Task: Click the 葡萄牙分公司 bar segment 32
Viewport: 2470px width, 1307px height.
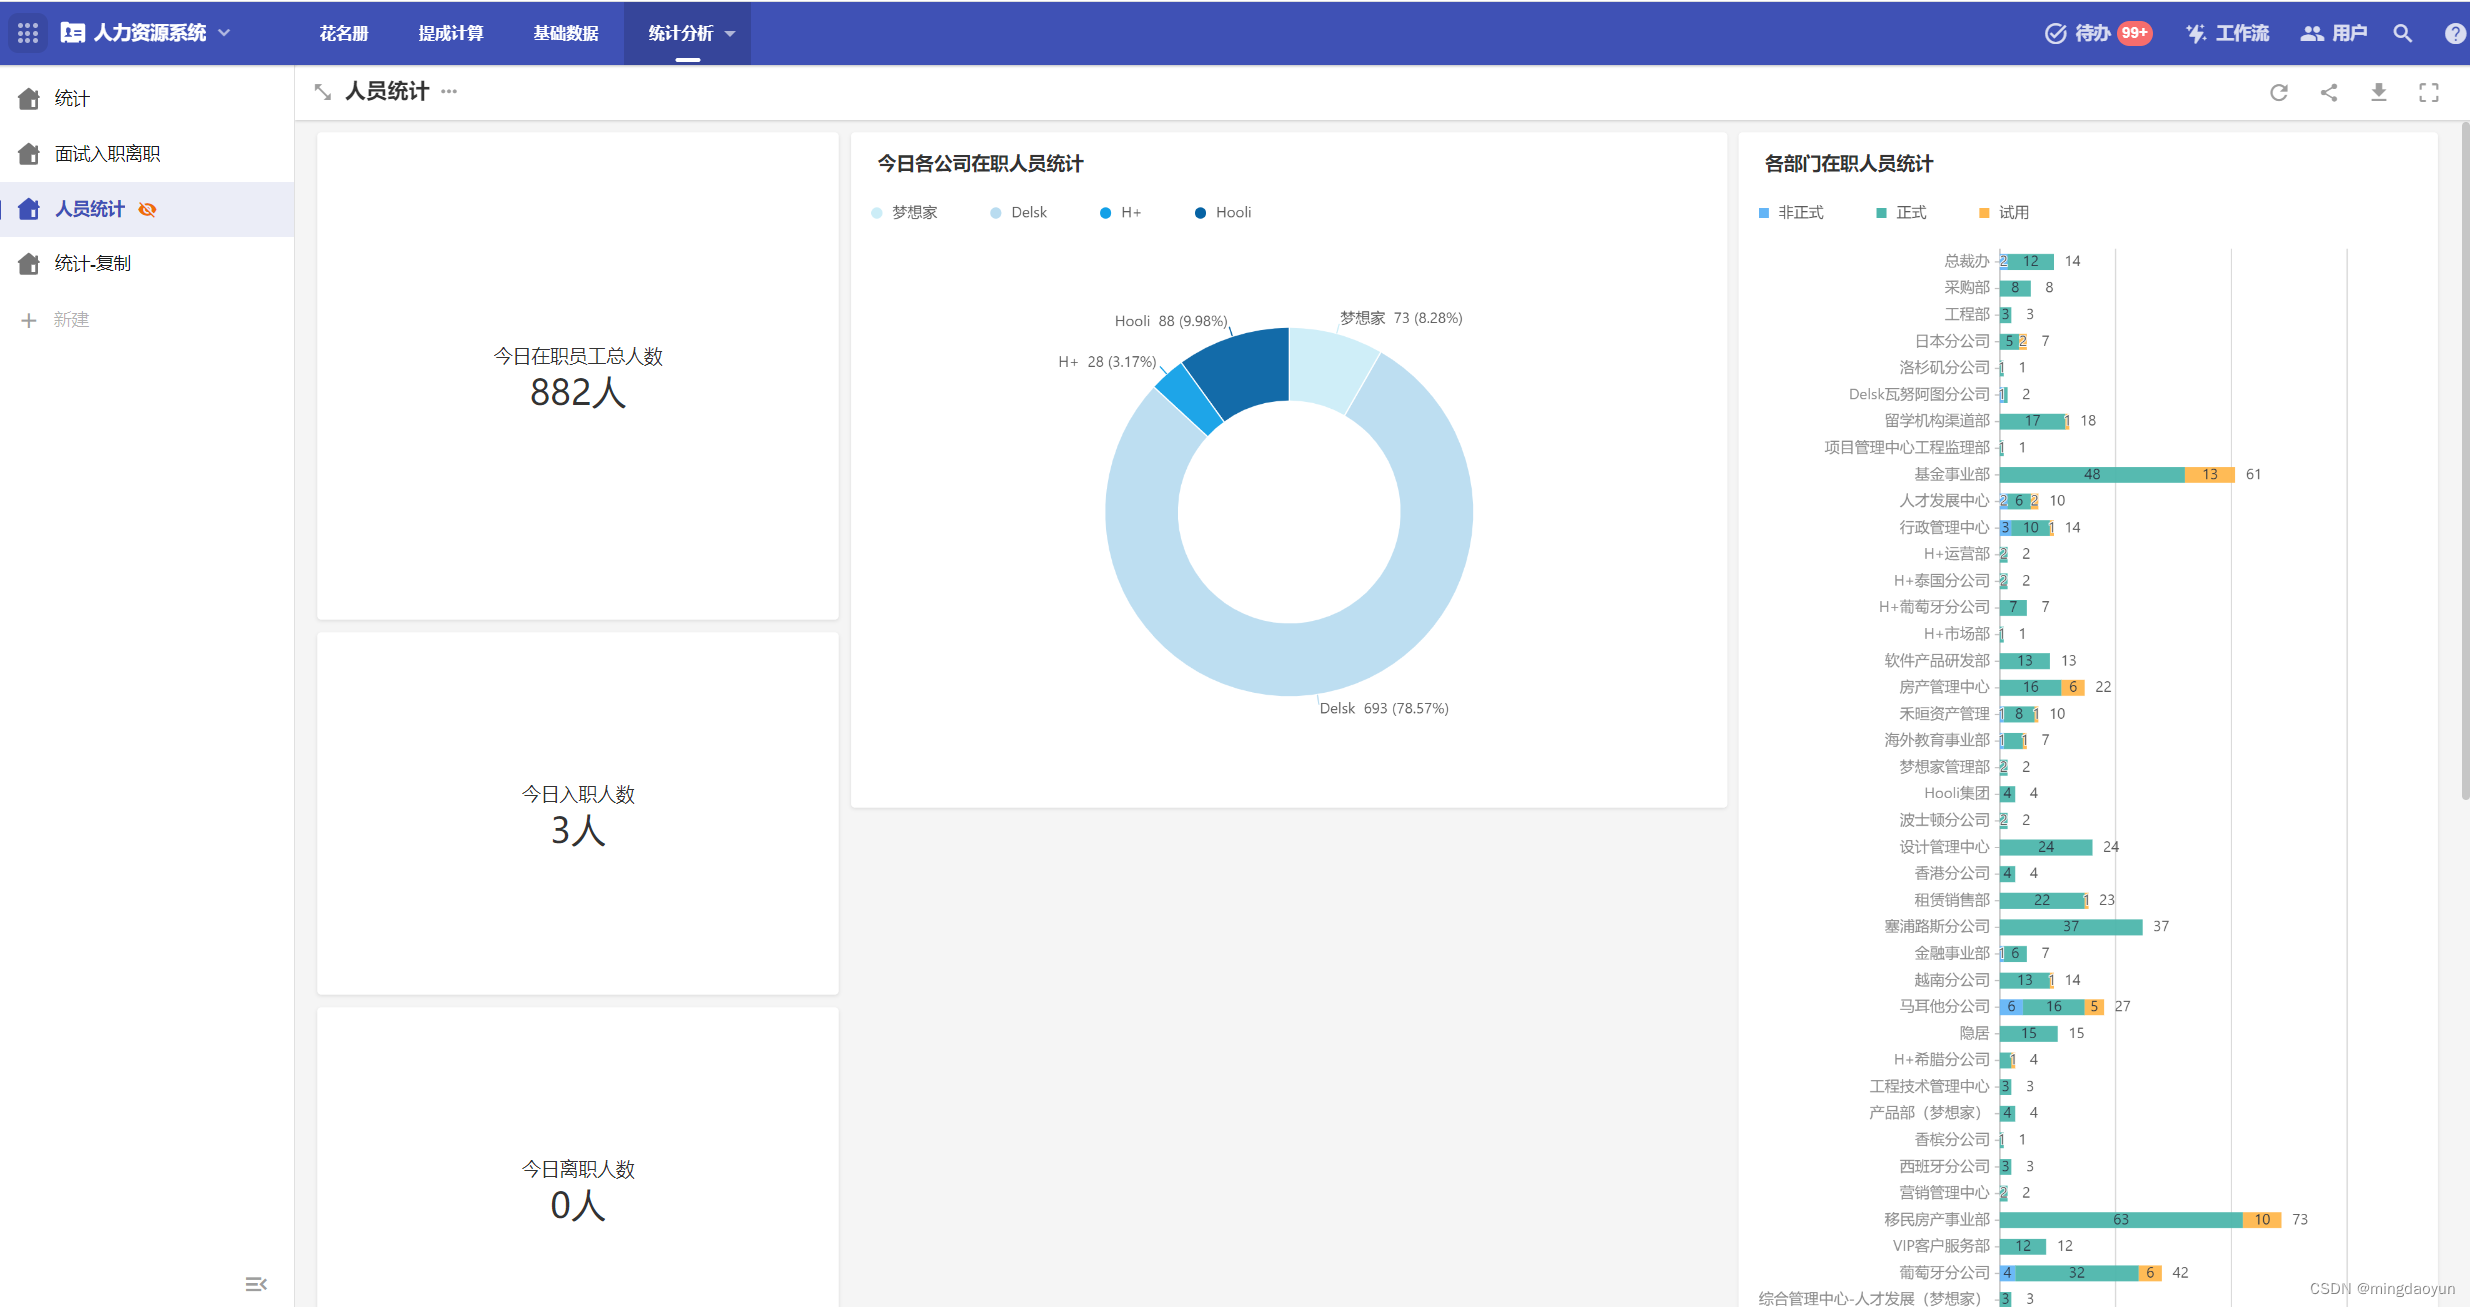Action: tap(2077, 1272)
